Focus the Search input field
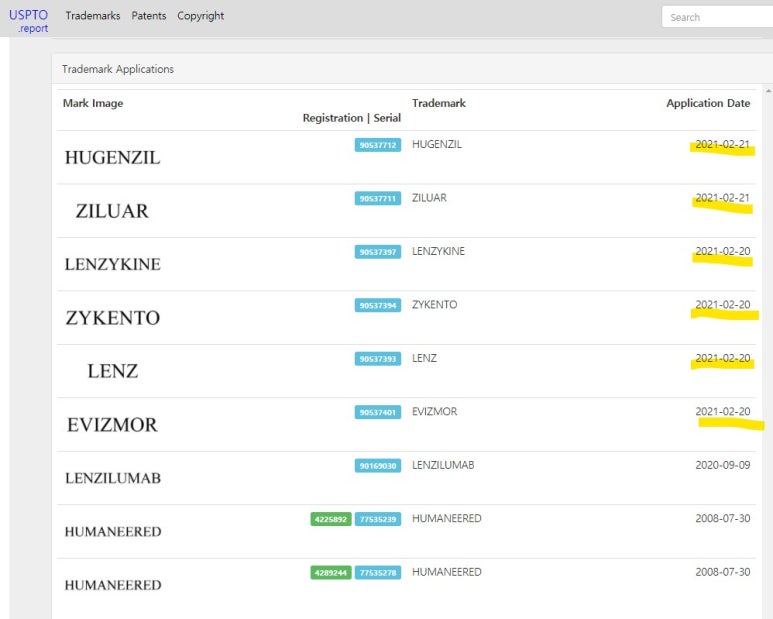773x619 pixels. click(x=717, y=17)
